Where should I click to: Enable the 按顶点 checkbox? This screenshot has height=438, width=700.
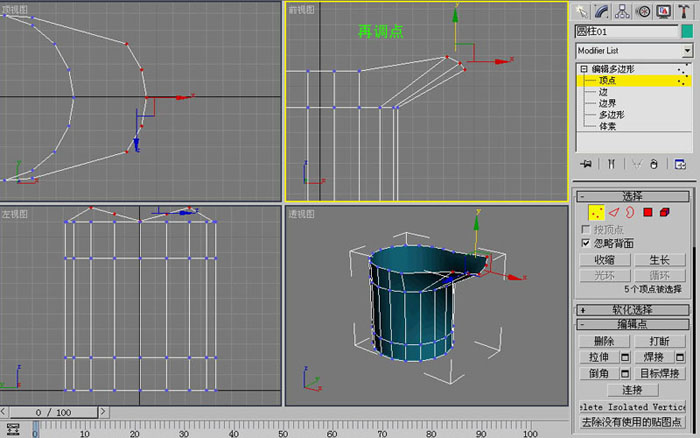pyautogui.click(x=586, y=229)
